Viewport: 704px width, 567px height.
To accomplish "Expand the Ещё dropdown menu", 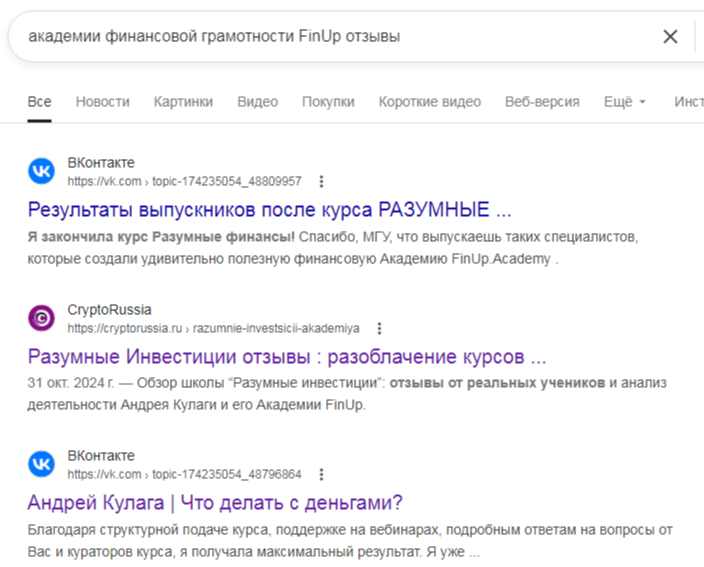I will pyautogui.click(x=625, y=102).
